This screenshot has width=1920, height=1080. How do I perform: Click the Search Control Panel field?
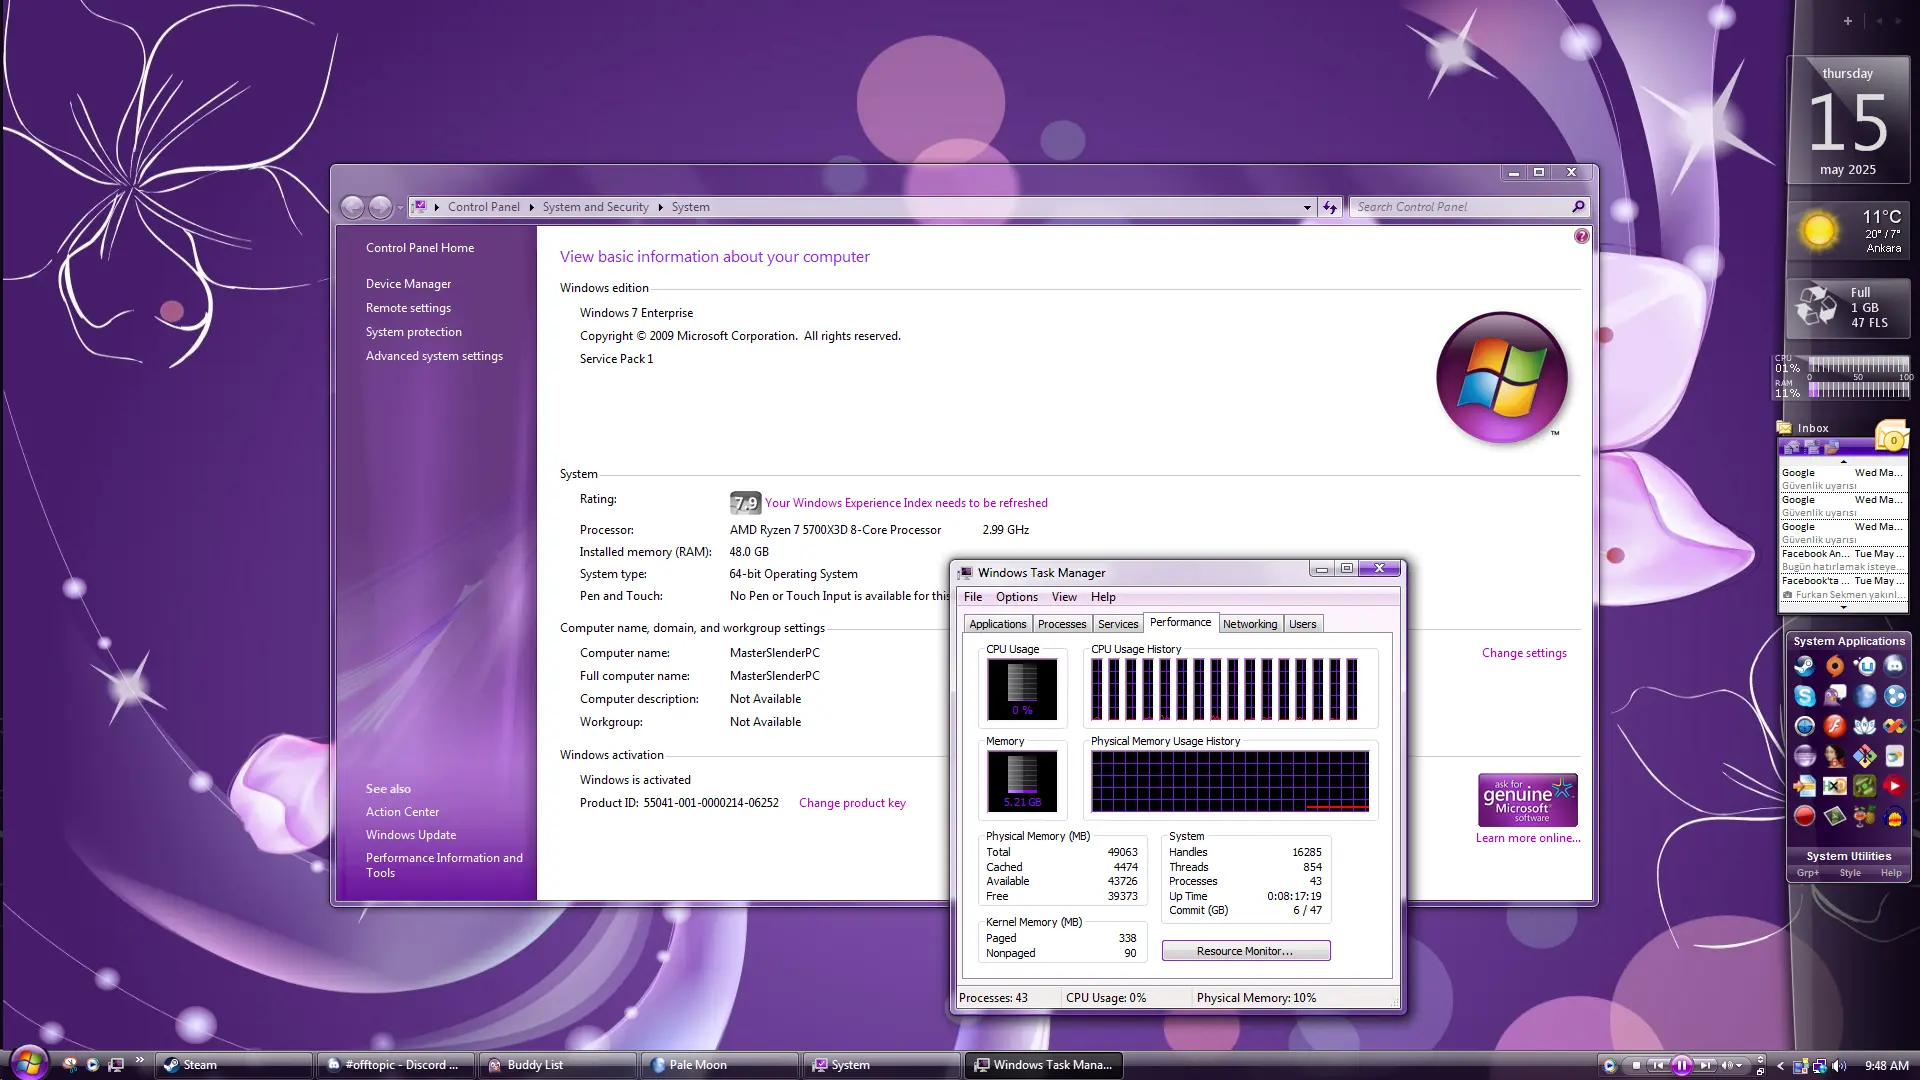(1460, 207)
